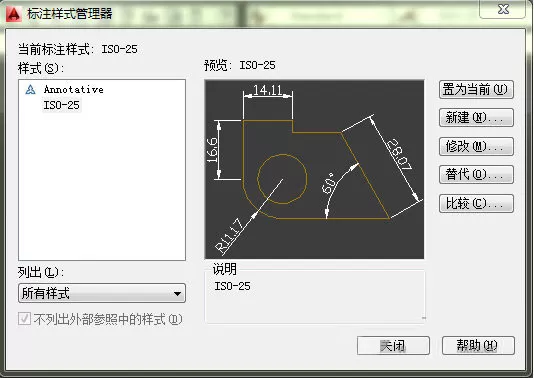Viewport: 534px width, 378px height.
Task: Open the 所有样式 list filter dropdown
Action: pos(102,293)
